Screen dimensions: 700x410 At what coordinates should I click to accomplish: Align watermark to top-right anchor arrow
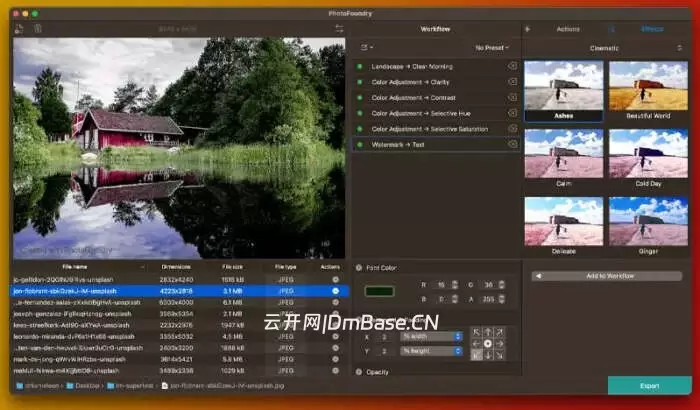pyautogui.click(x=500, y=332)
